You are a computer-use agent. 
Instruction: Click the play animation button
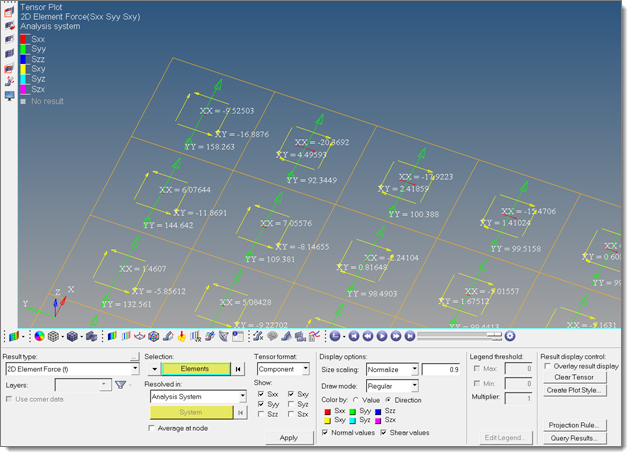381,336
